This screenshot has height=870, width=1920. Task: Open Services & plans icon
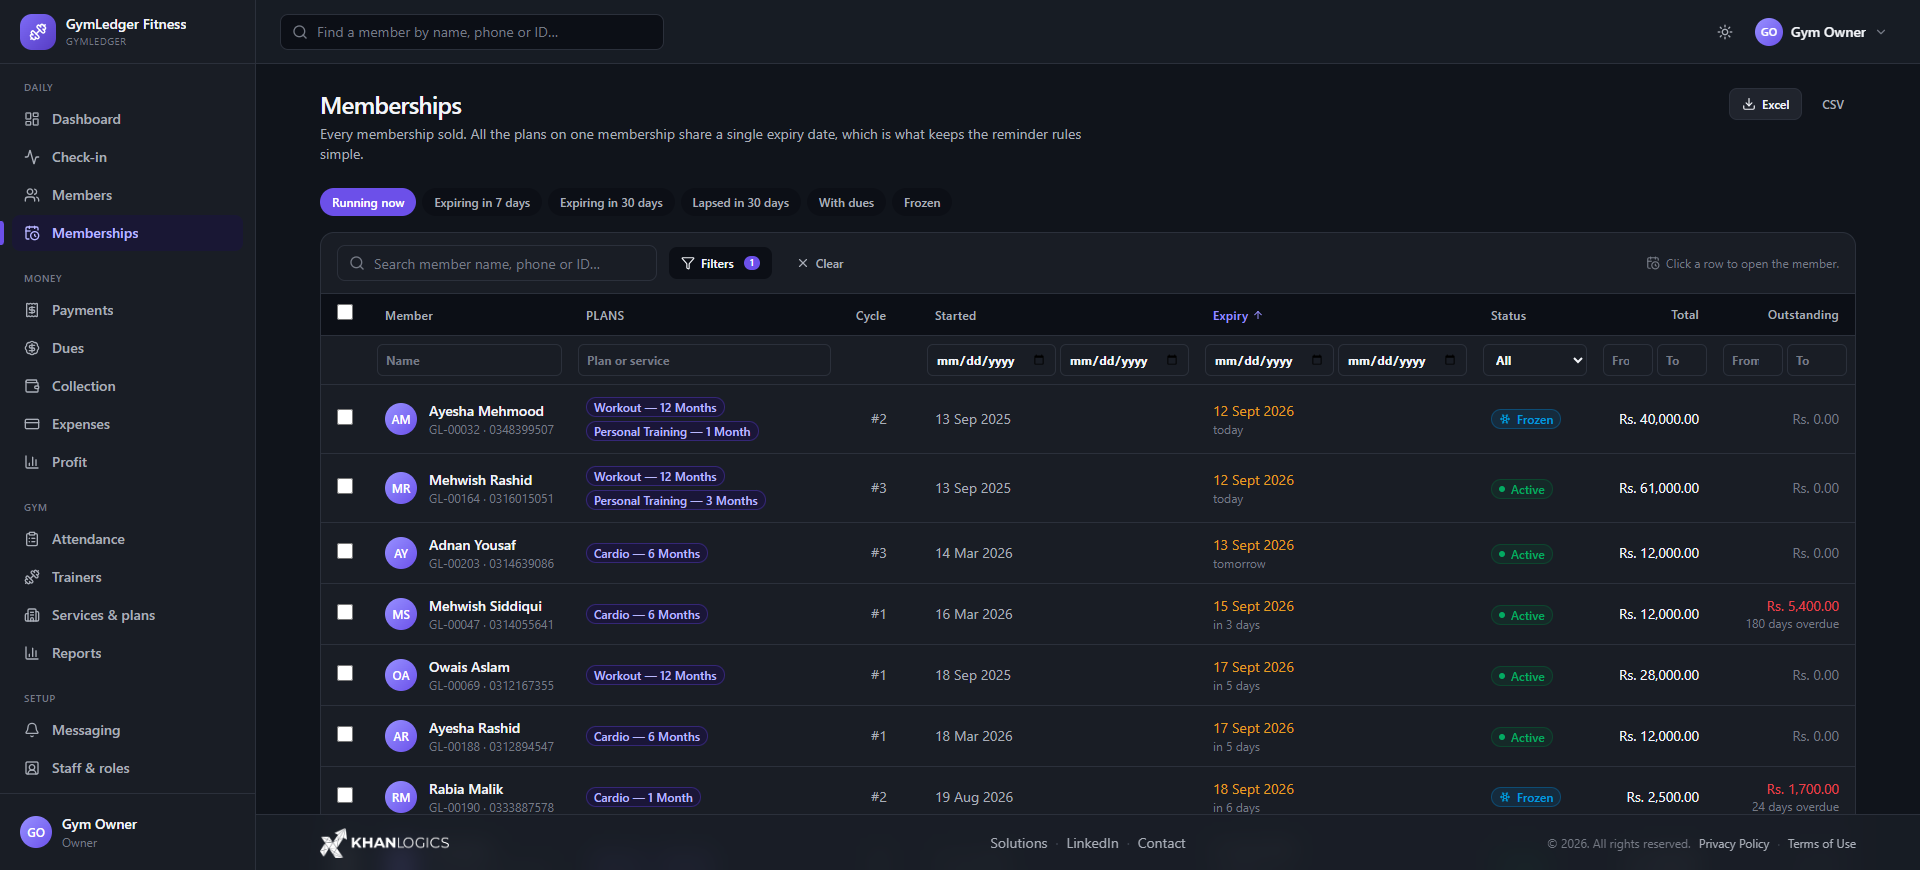32,615
